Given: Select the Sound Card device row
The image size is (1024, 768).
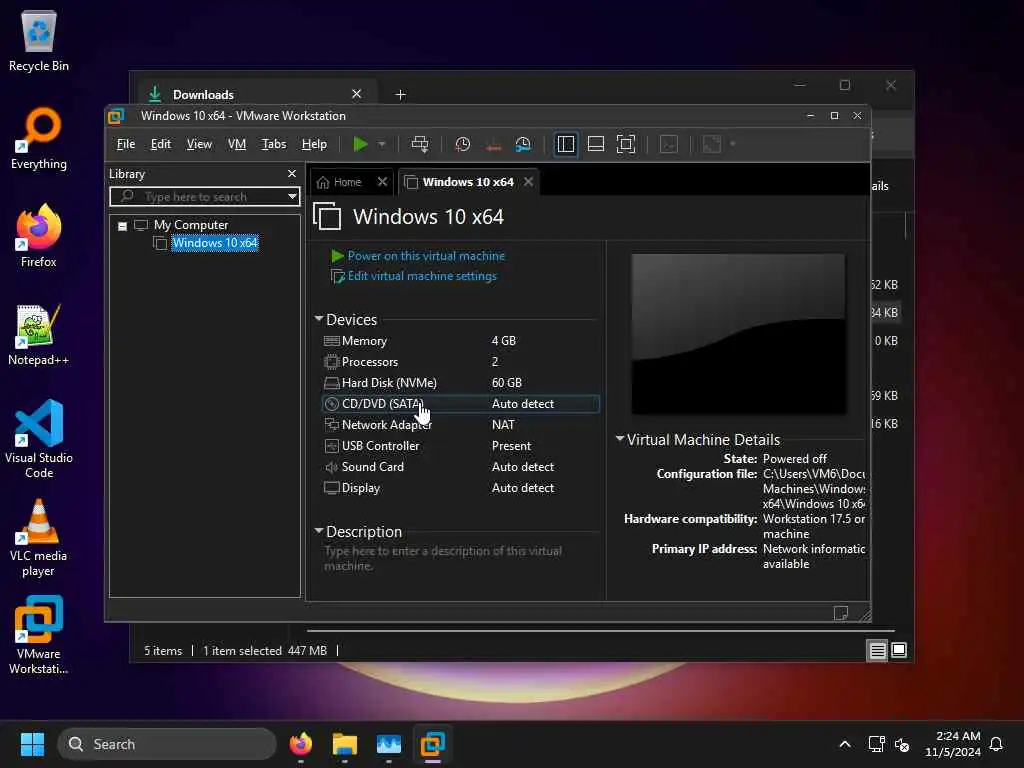Looking at the screenshot, I should click(x=460, y=467).
